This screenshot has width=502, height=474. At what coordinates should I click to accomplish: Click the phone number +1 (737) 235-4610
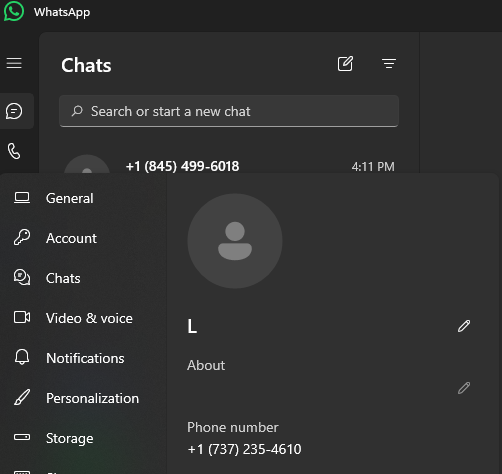pos(244,449)
